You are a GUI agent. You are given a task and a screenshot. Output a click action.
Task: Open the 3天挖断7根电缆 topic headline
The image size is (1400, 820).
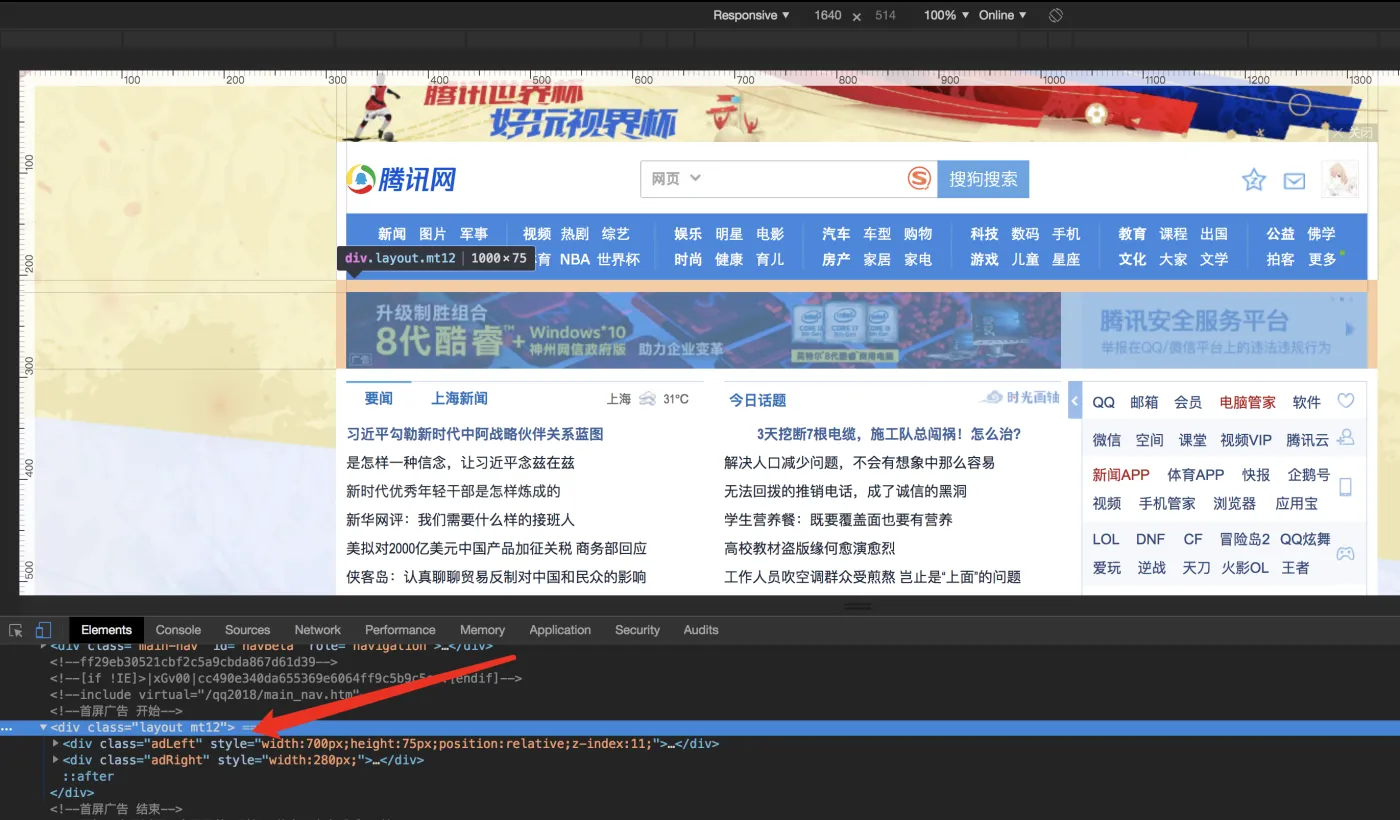pos(889,434)
